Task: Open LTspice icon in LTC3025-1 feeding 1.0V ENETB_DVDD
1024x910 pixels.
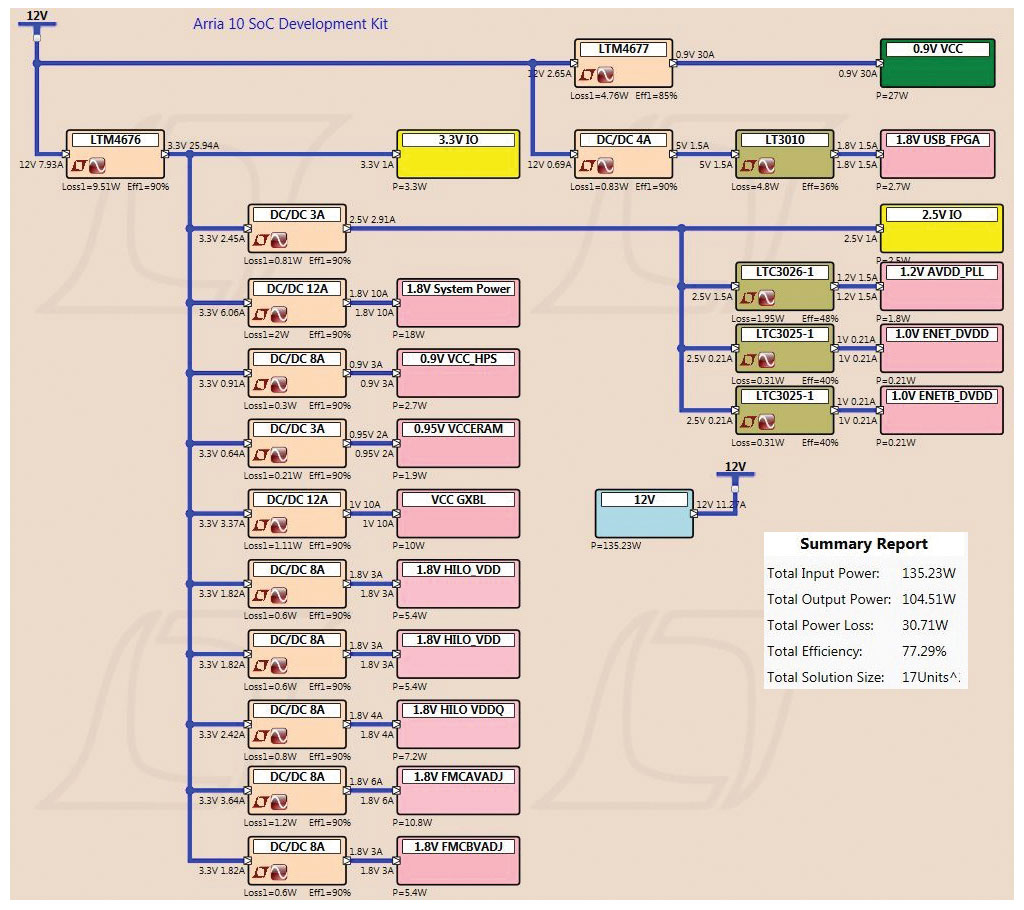Action: pos(767,422)
